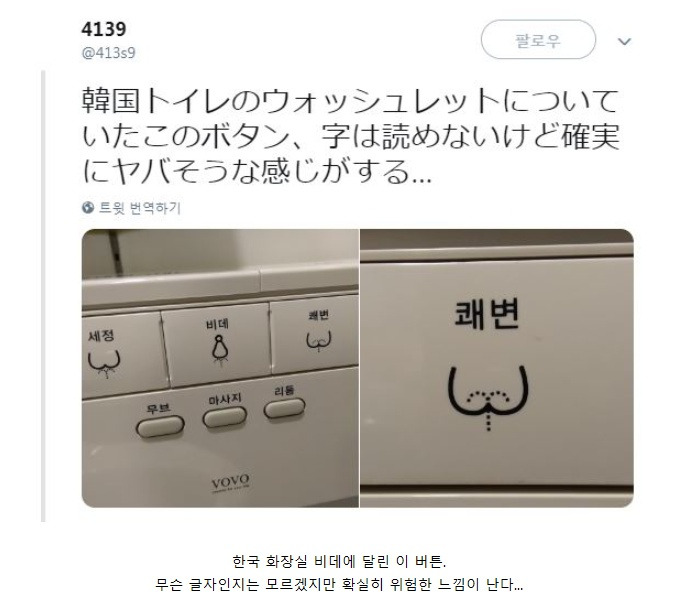Click the 비데 bidet icon in photo

pos(221,349)
